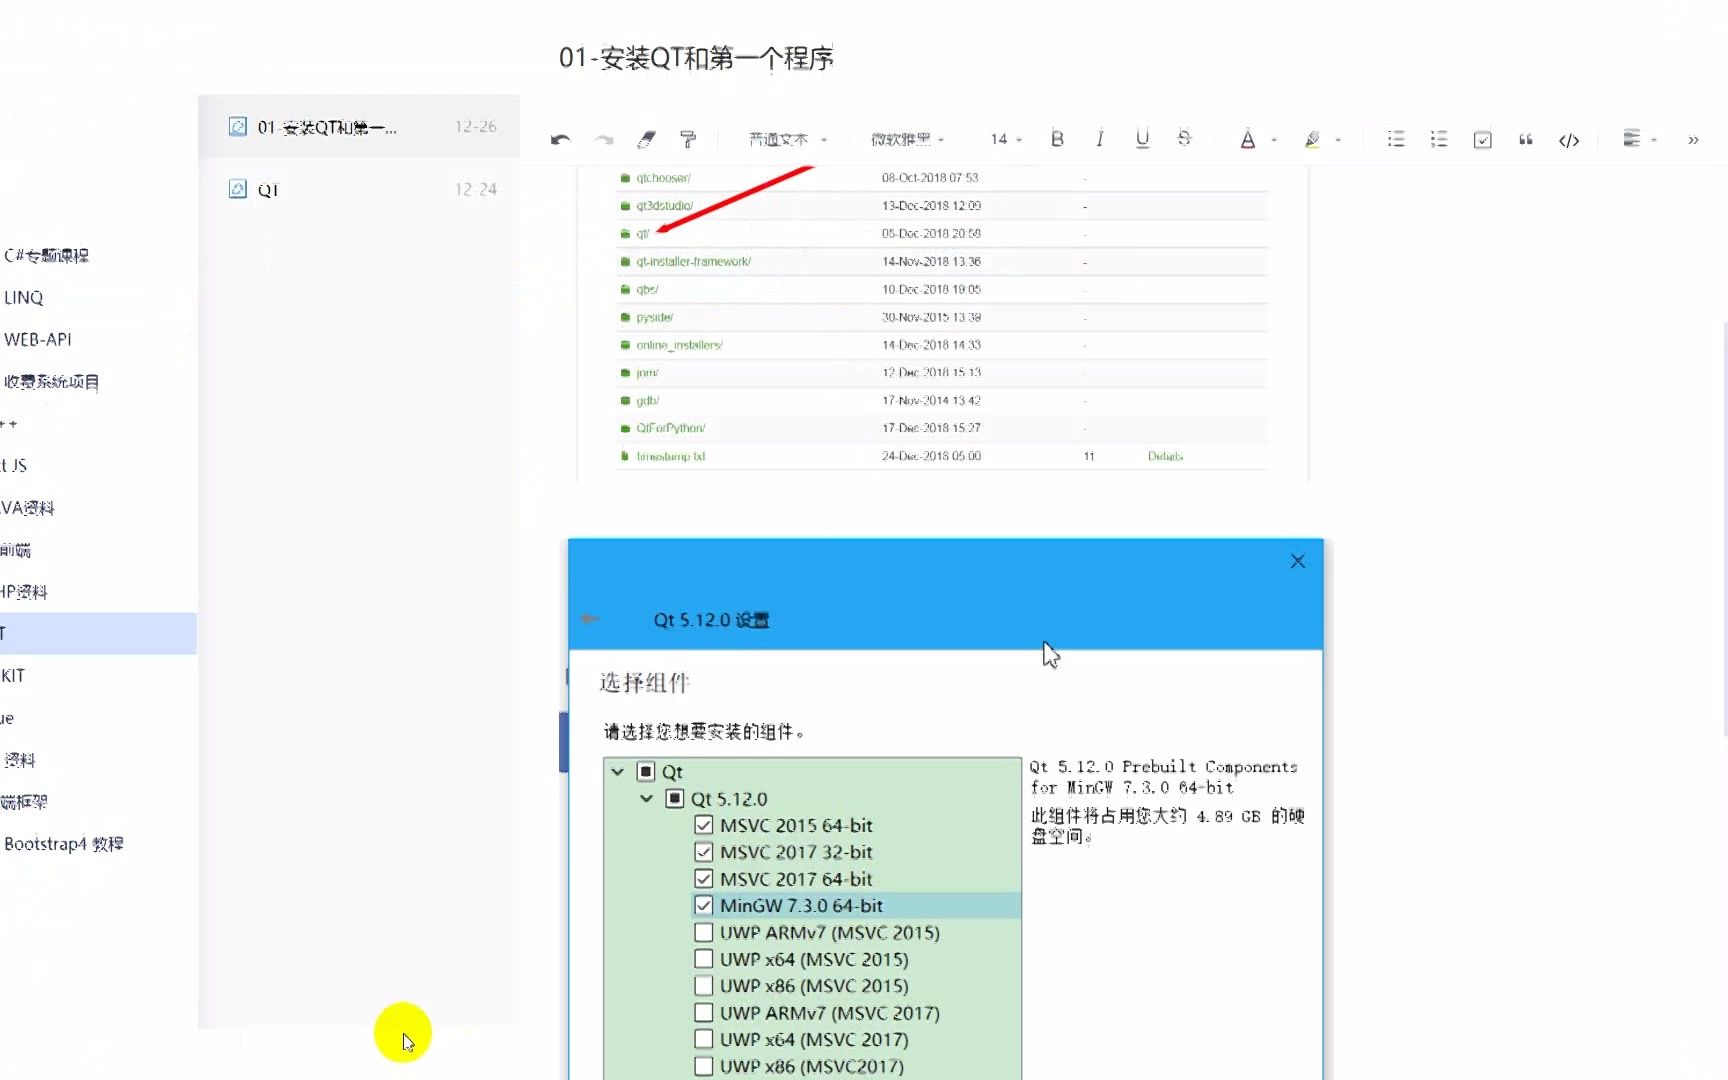Viewport: 1728px width, 1080px height.
Task: Show more toolbar options chevron
Action: pos(1693,140)
